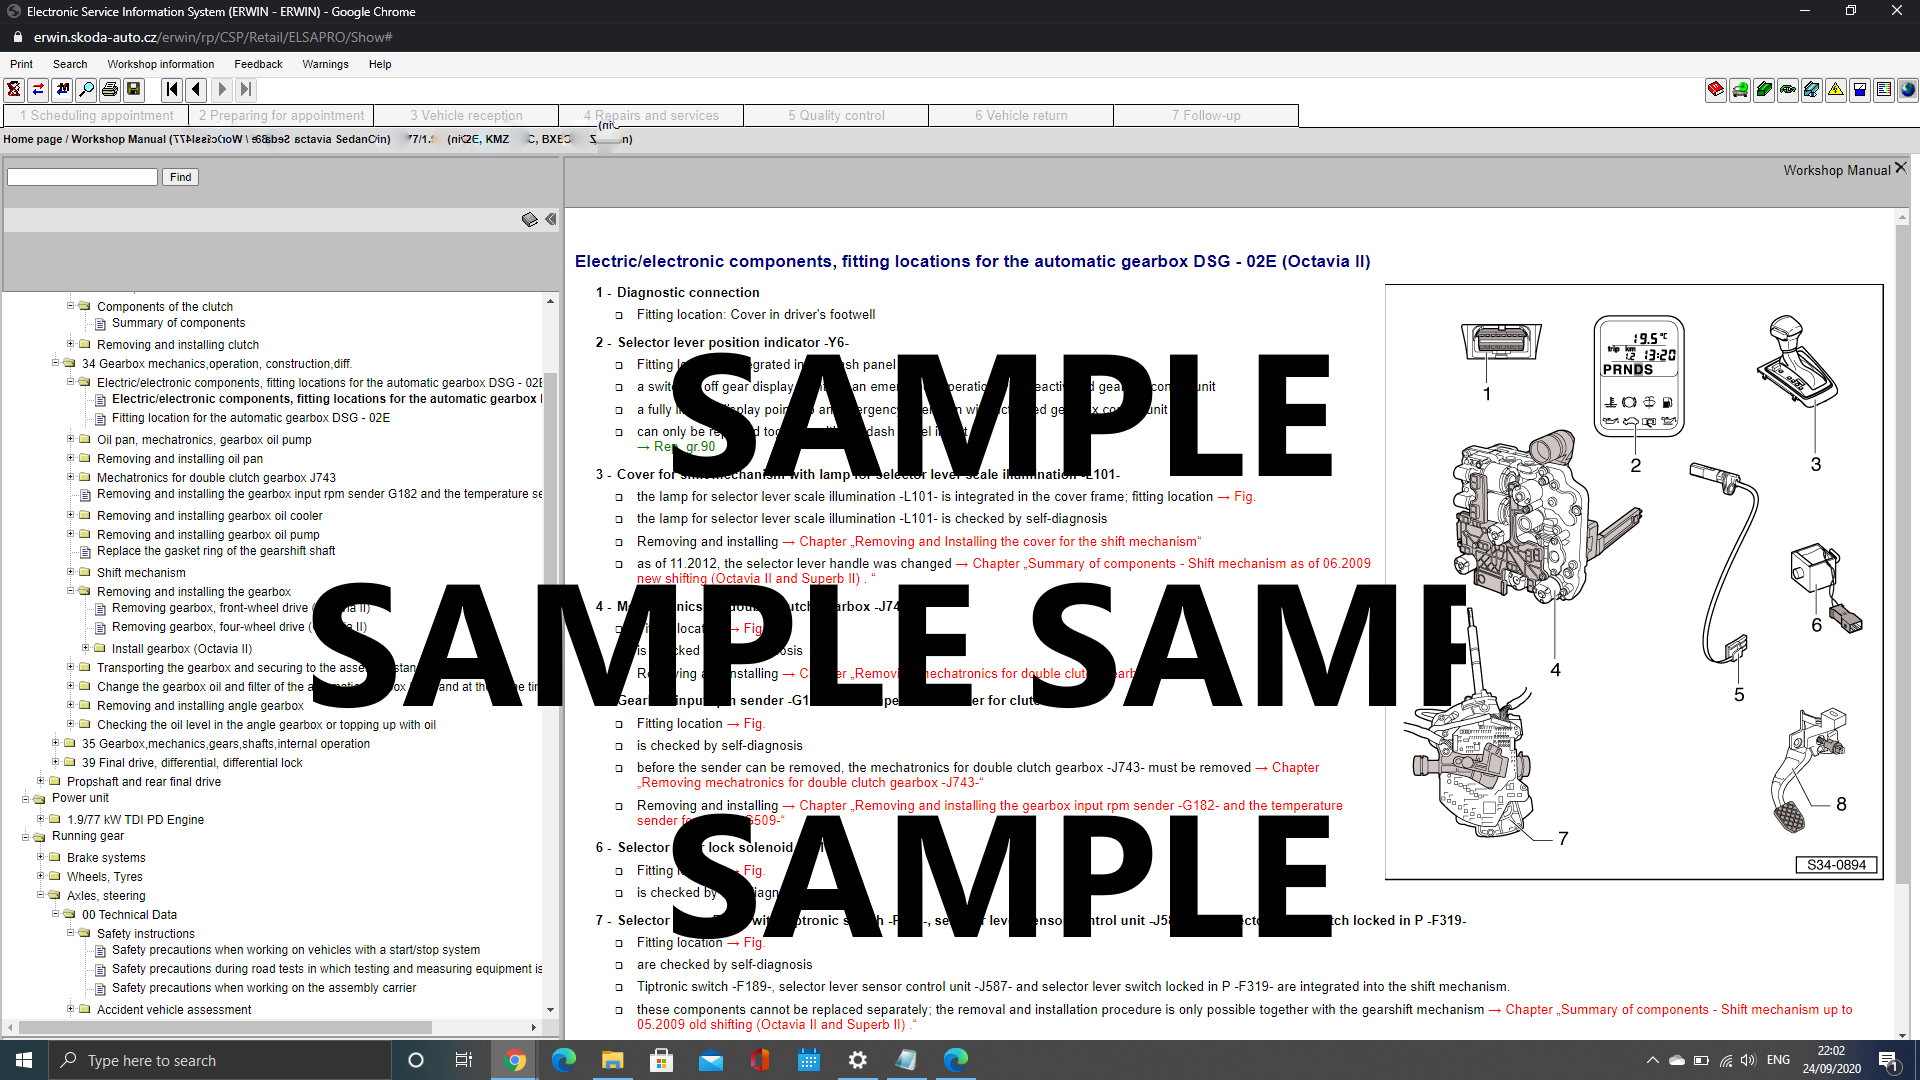Go to first page arrow icon

coord(172,90)
